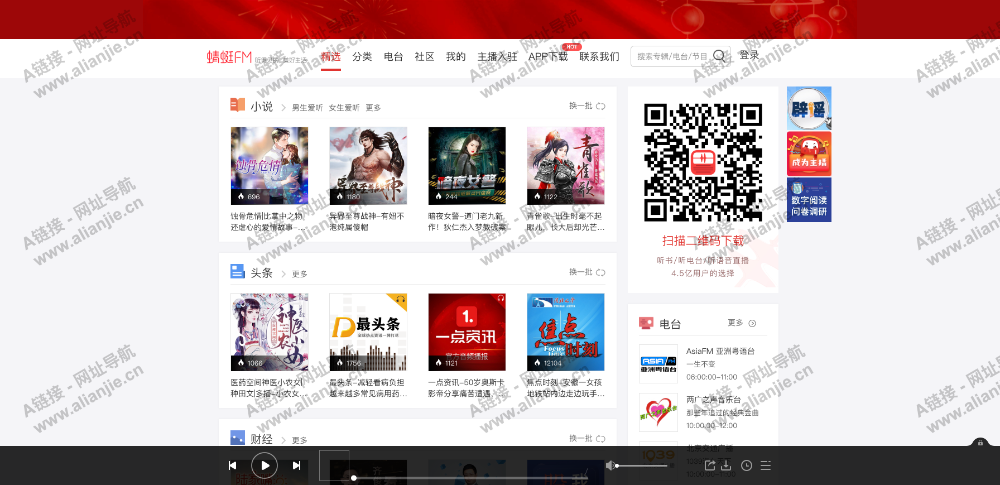Open 更多 beside 头条

click(300, 274)
